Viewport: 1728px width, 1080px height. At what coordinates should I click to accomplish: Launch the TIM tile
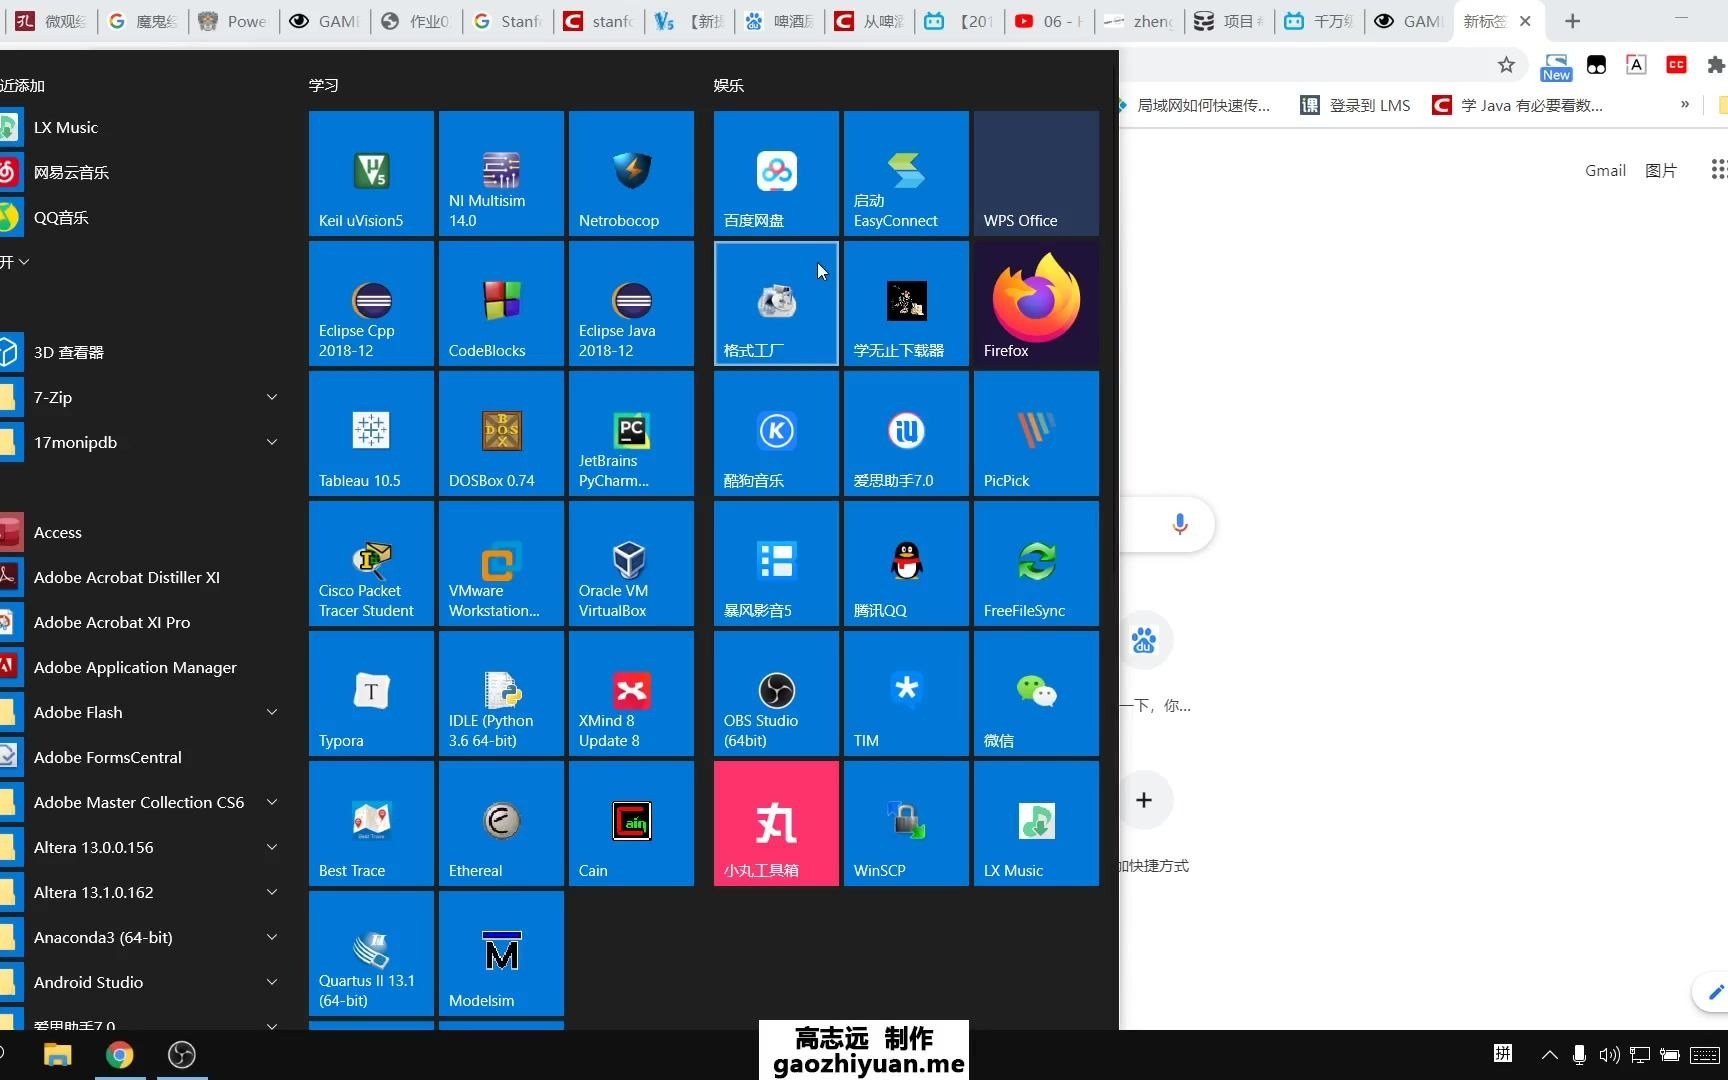point(906,693)
